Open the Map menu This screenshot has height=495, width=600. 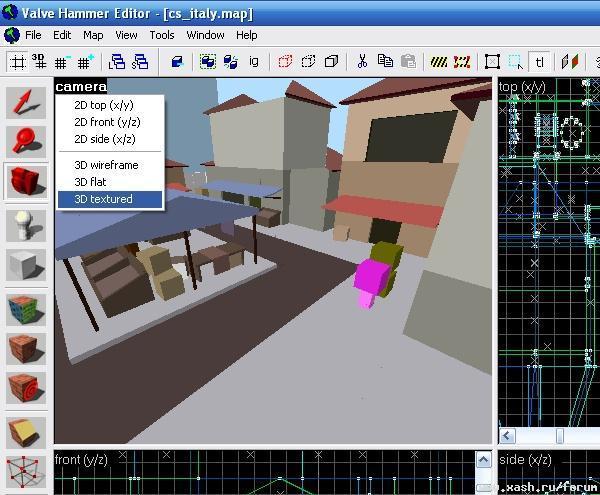(x=93, y=35)
